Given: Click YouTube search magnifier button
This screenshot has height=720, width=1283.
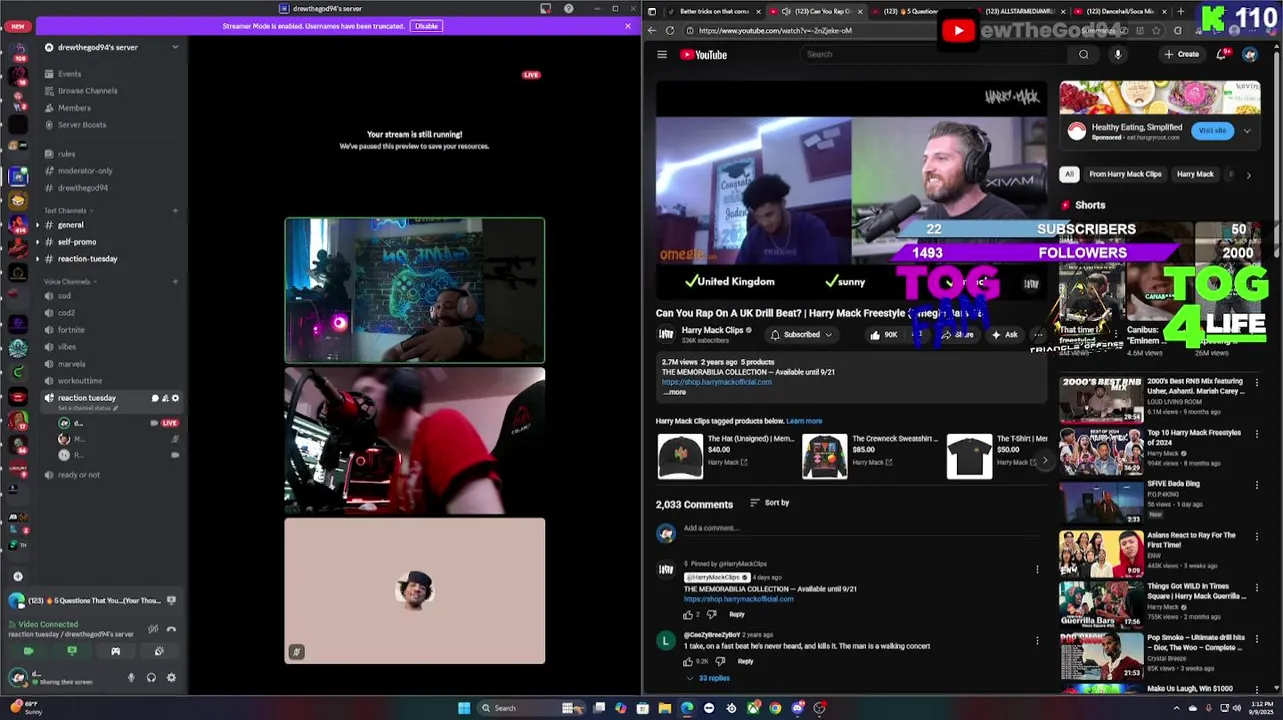Looking at the screenshot, I should (x=1084, y=54).
